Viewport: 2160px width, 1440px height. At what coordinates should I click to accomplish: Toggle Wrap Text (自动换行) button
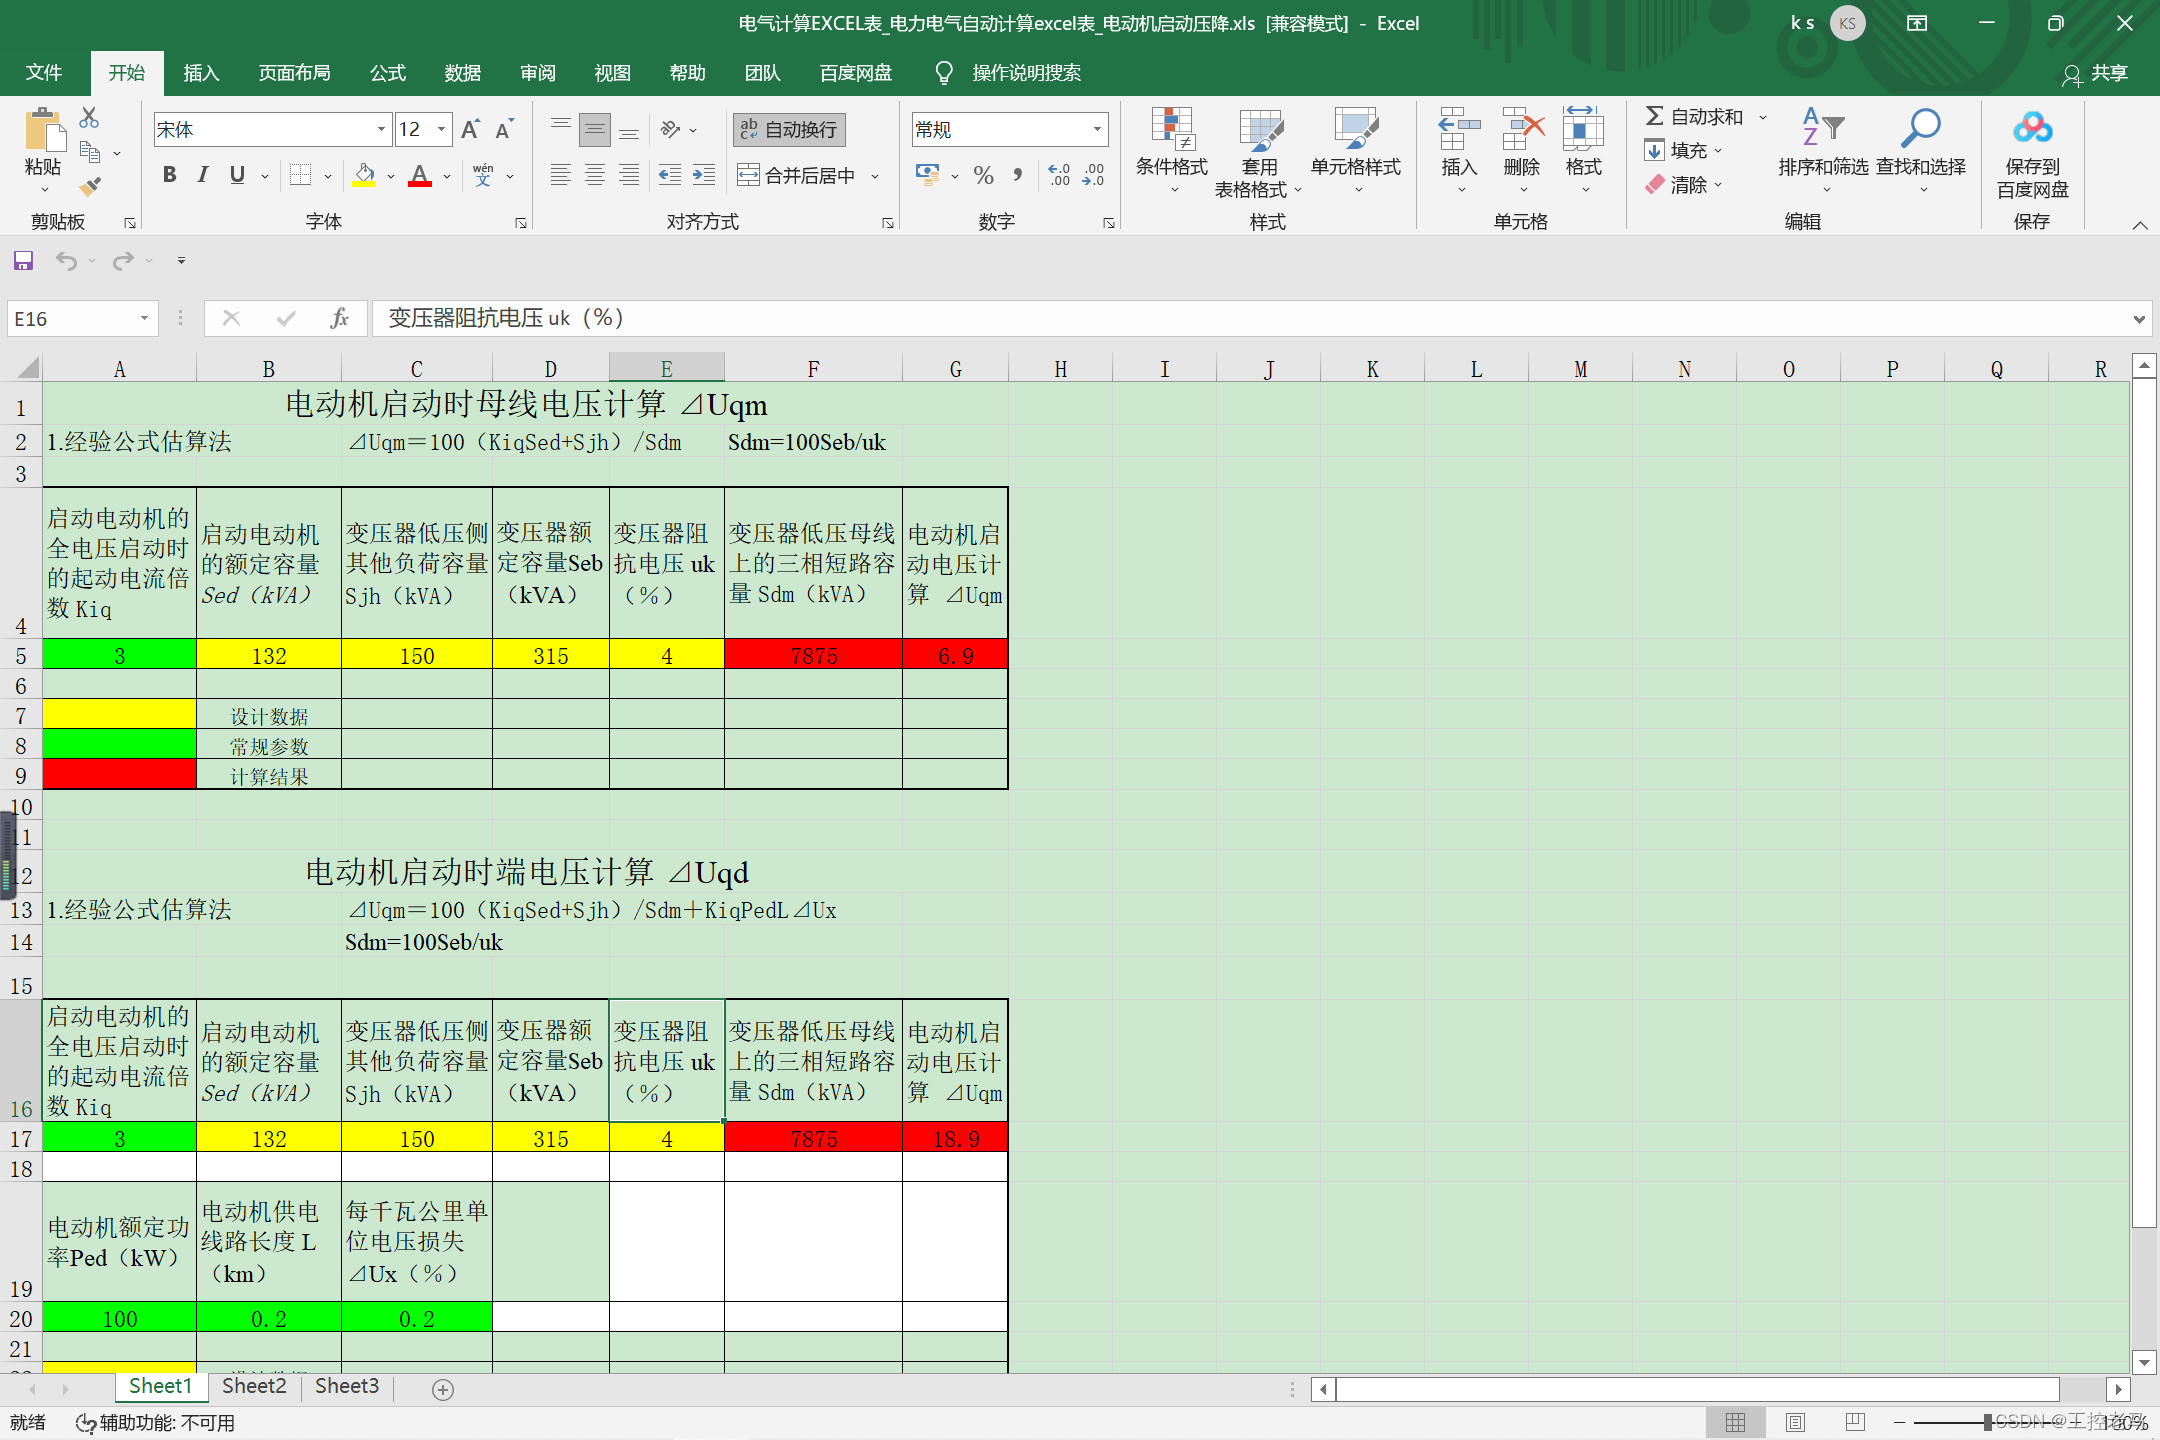[x=789, y=129]
